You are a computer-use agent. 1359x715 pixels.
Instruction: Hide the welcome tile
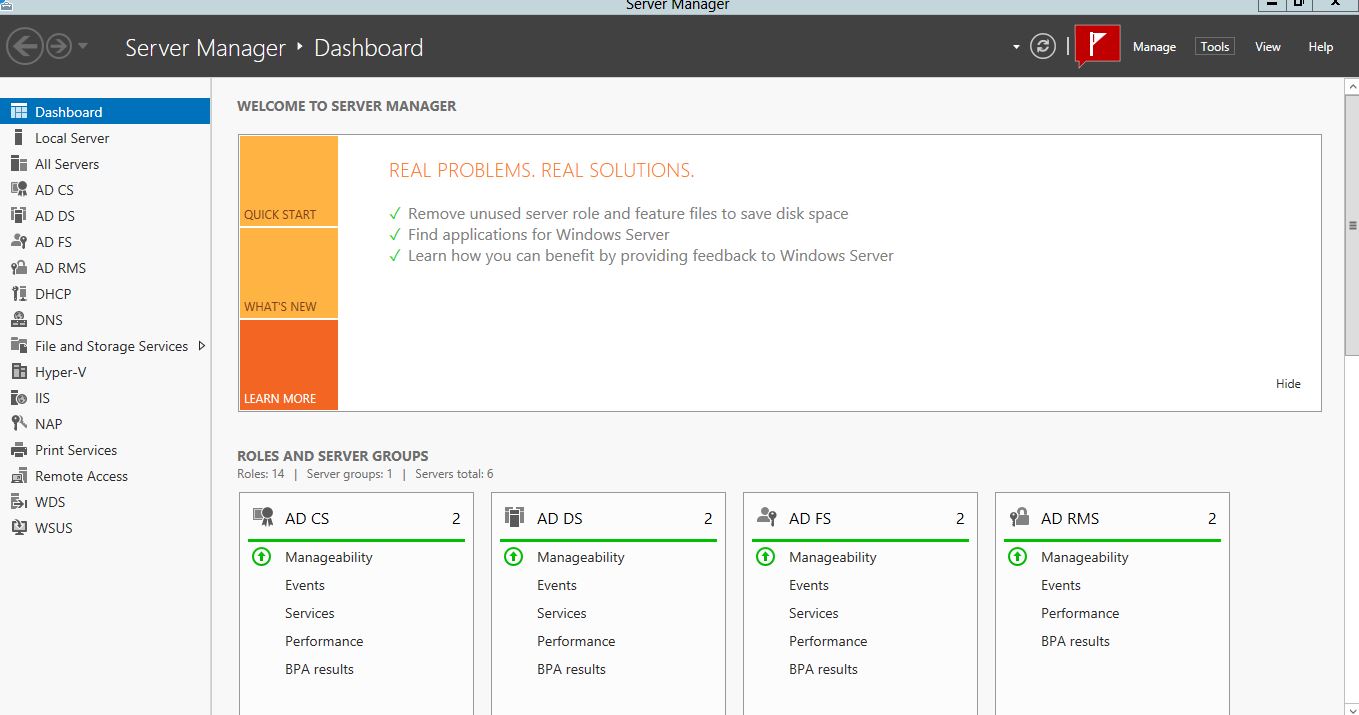click(x=1288, y=384)
